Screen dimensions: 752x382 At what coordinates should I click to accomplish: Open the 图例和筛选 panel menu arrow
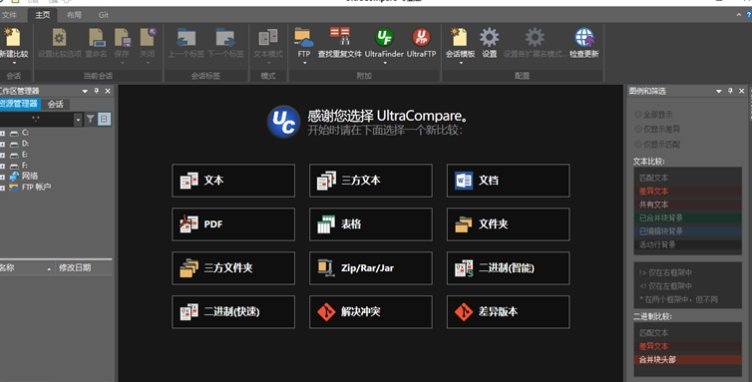718,91
